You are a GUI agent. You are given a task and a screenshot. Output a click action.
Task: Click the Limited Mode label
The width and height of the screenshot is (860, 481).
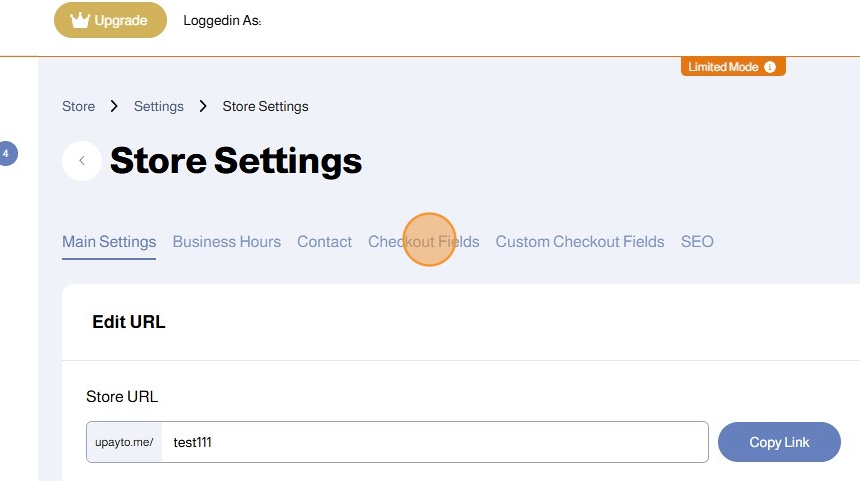723,67
